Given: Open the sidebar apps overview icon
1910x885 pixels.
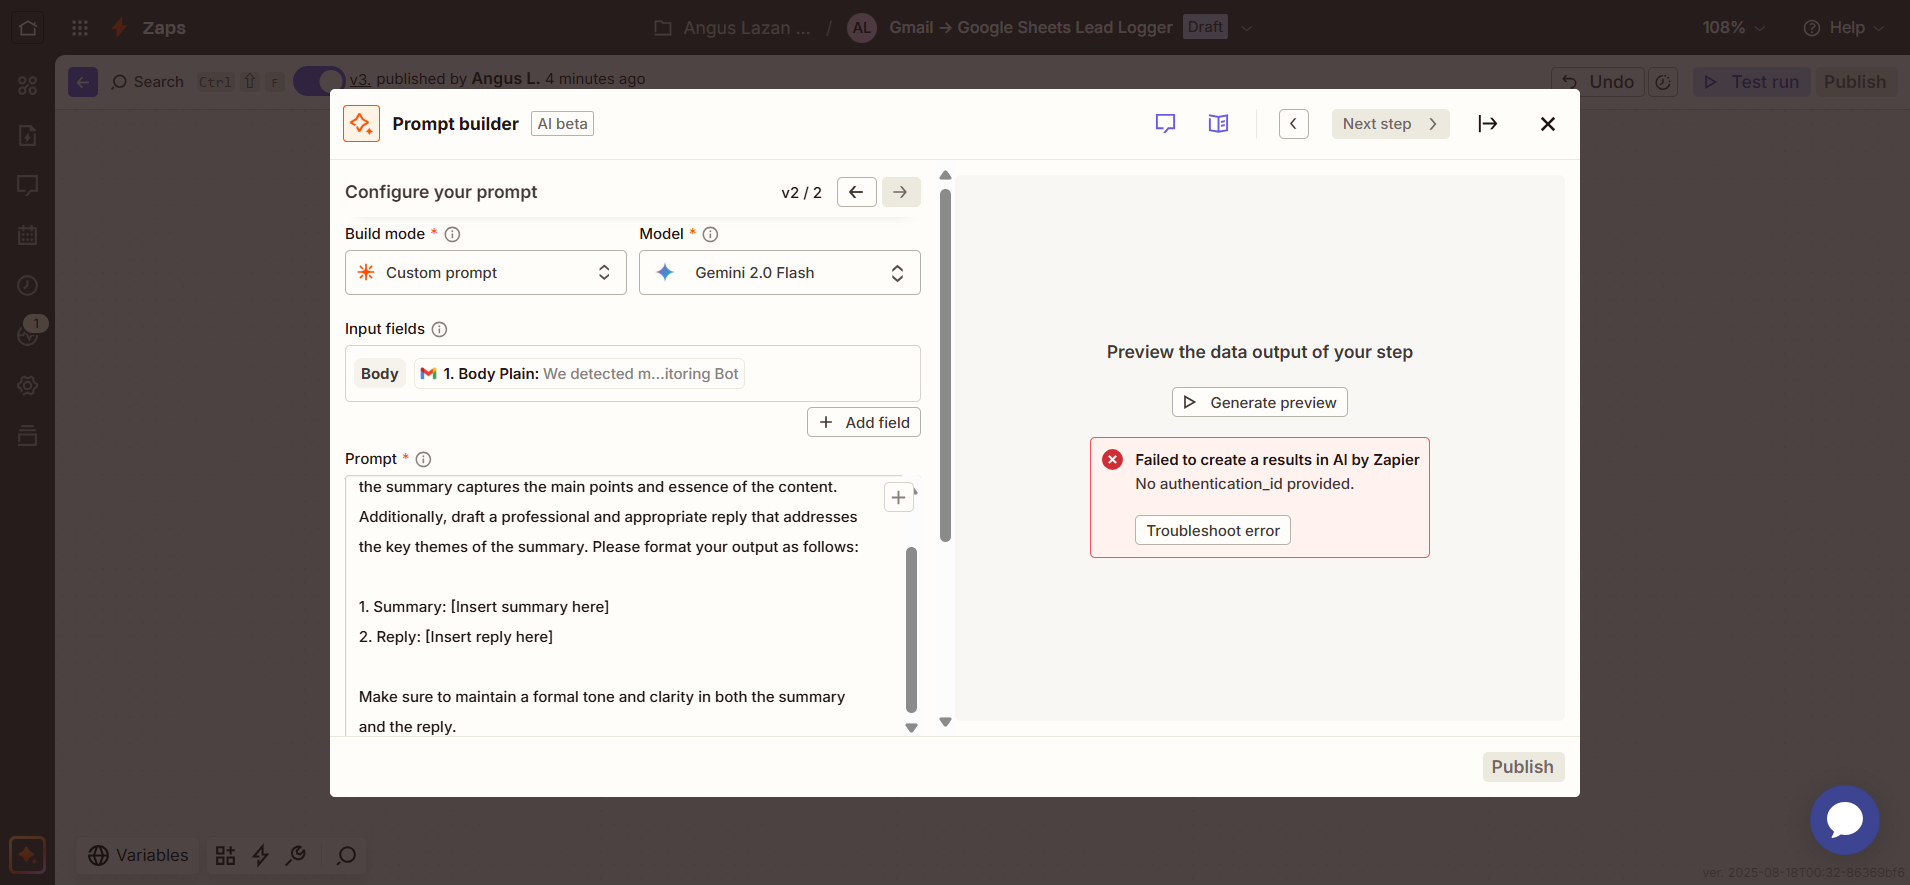Looking at the screenshot, I should (28, 86).
